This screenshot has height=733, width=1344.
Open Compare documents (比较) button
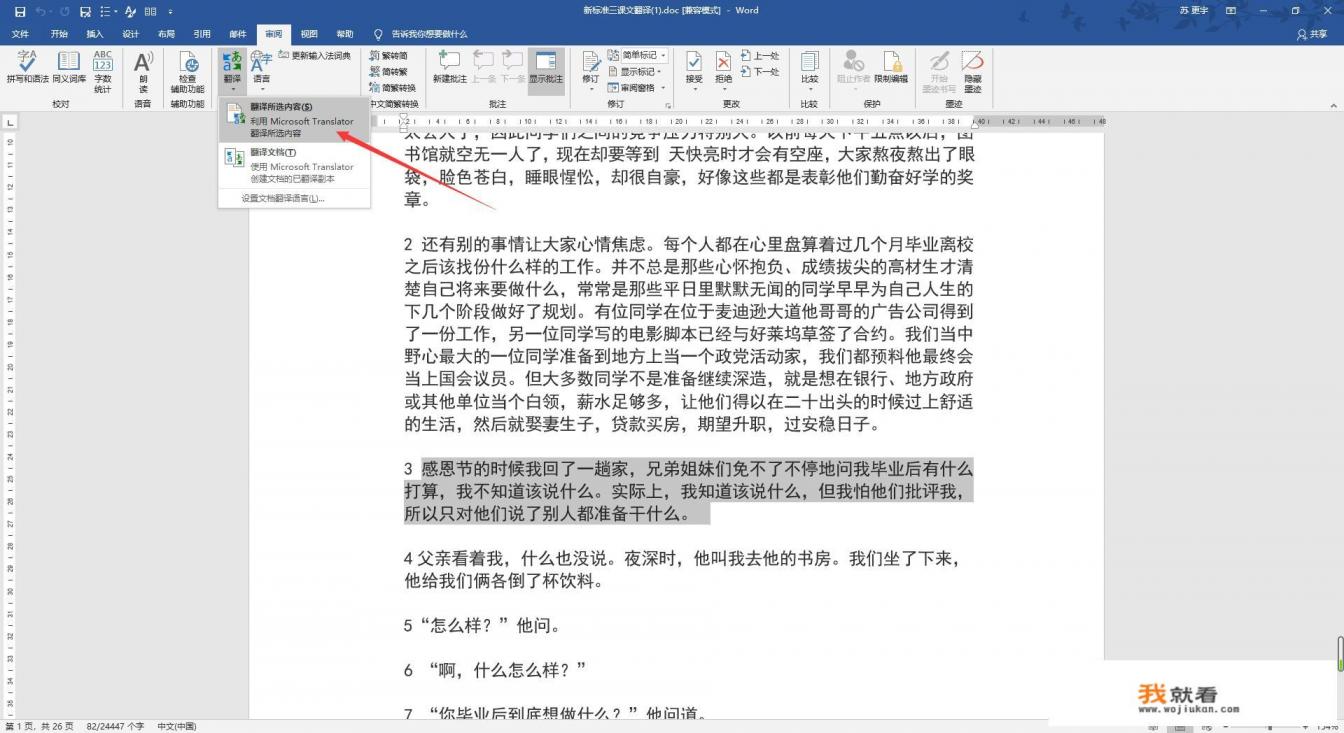coord(809,70)
